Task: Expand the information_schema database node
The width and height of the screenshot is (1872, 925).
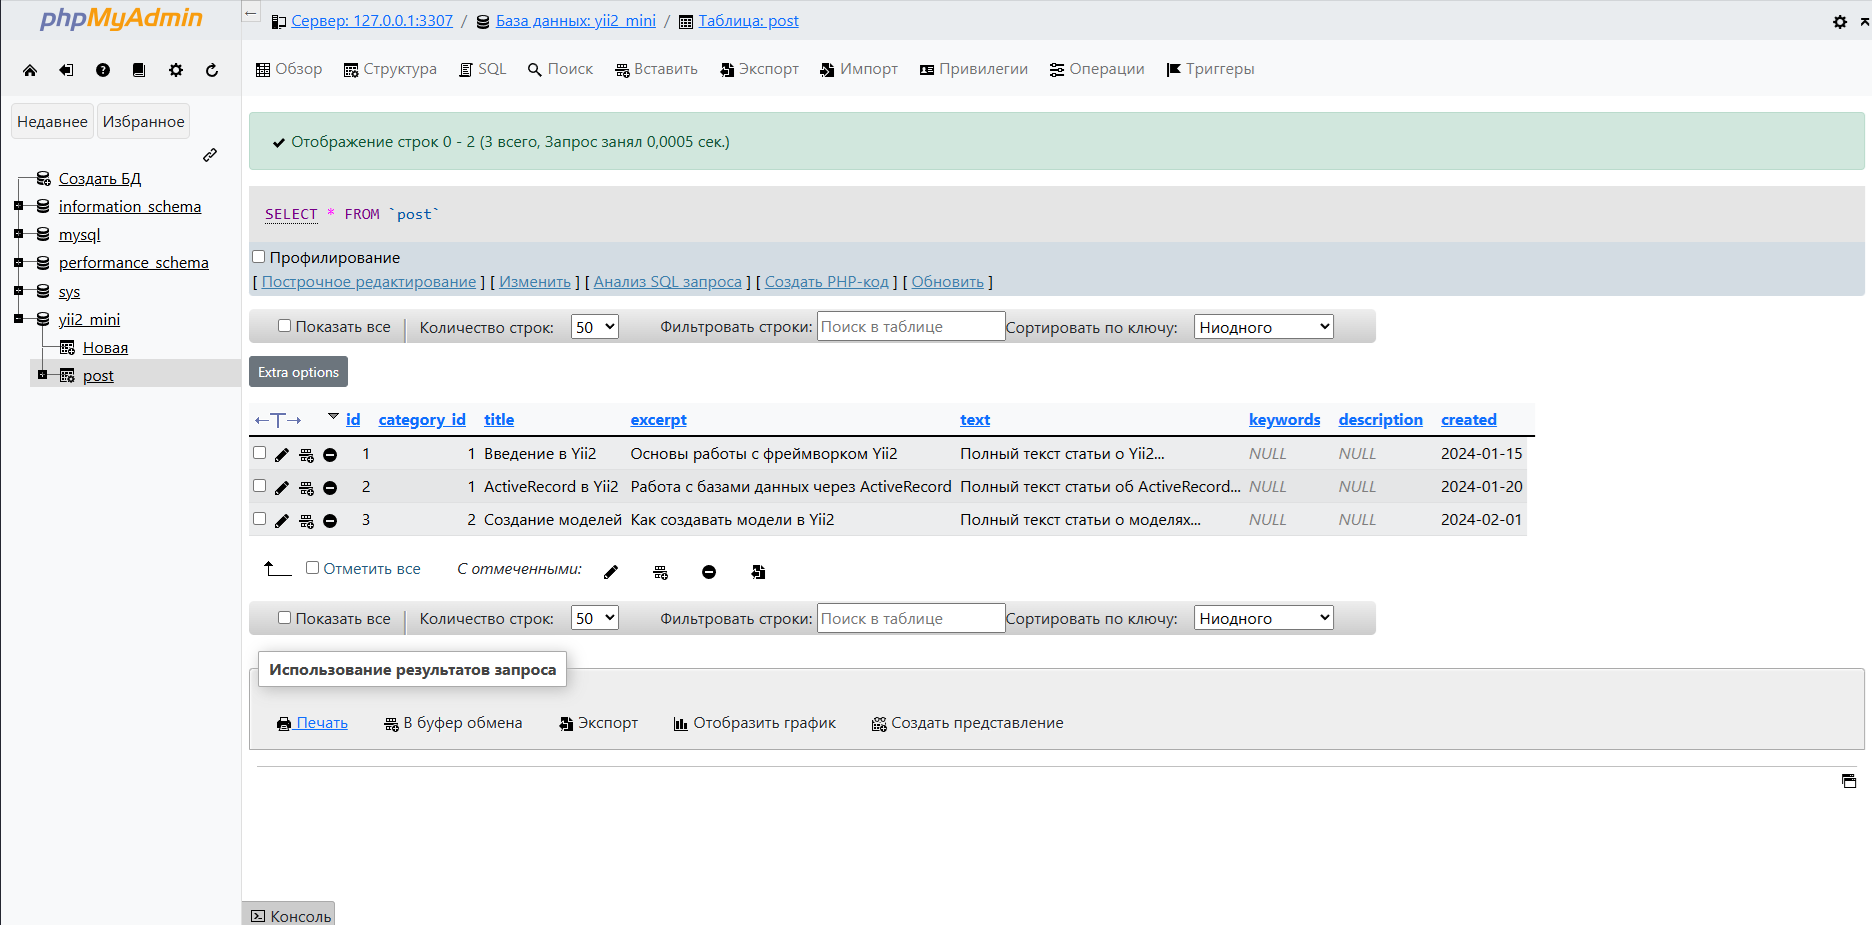Action: pyautogui.click(x=18, y=206)
